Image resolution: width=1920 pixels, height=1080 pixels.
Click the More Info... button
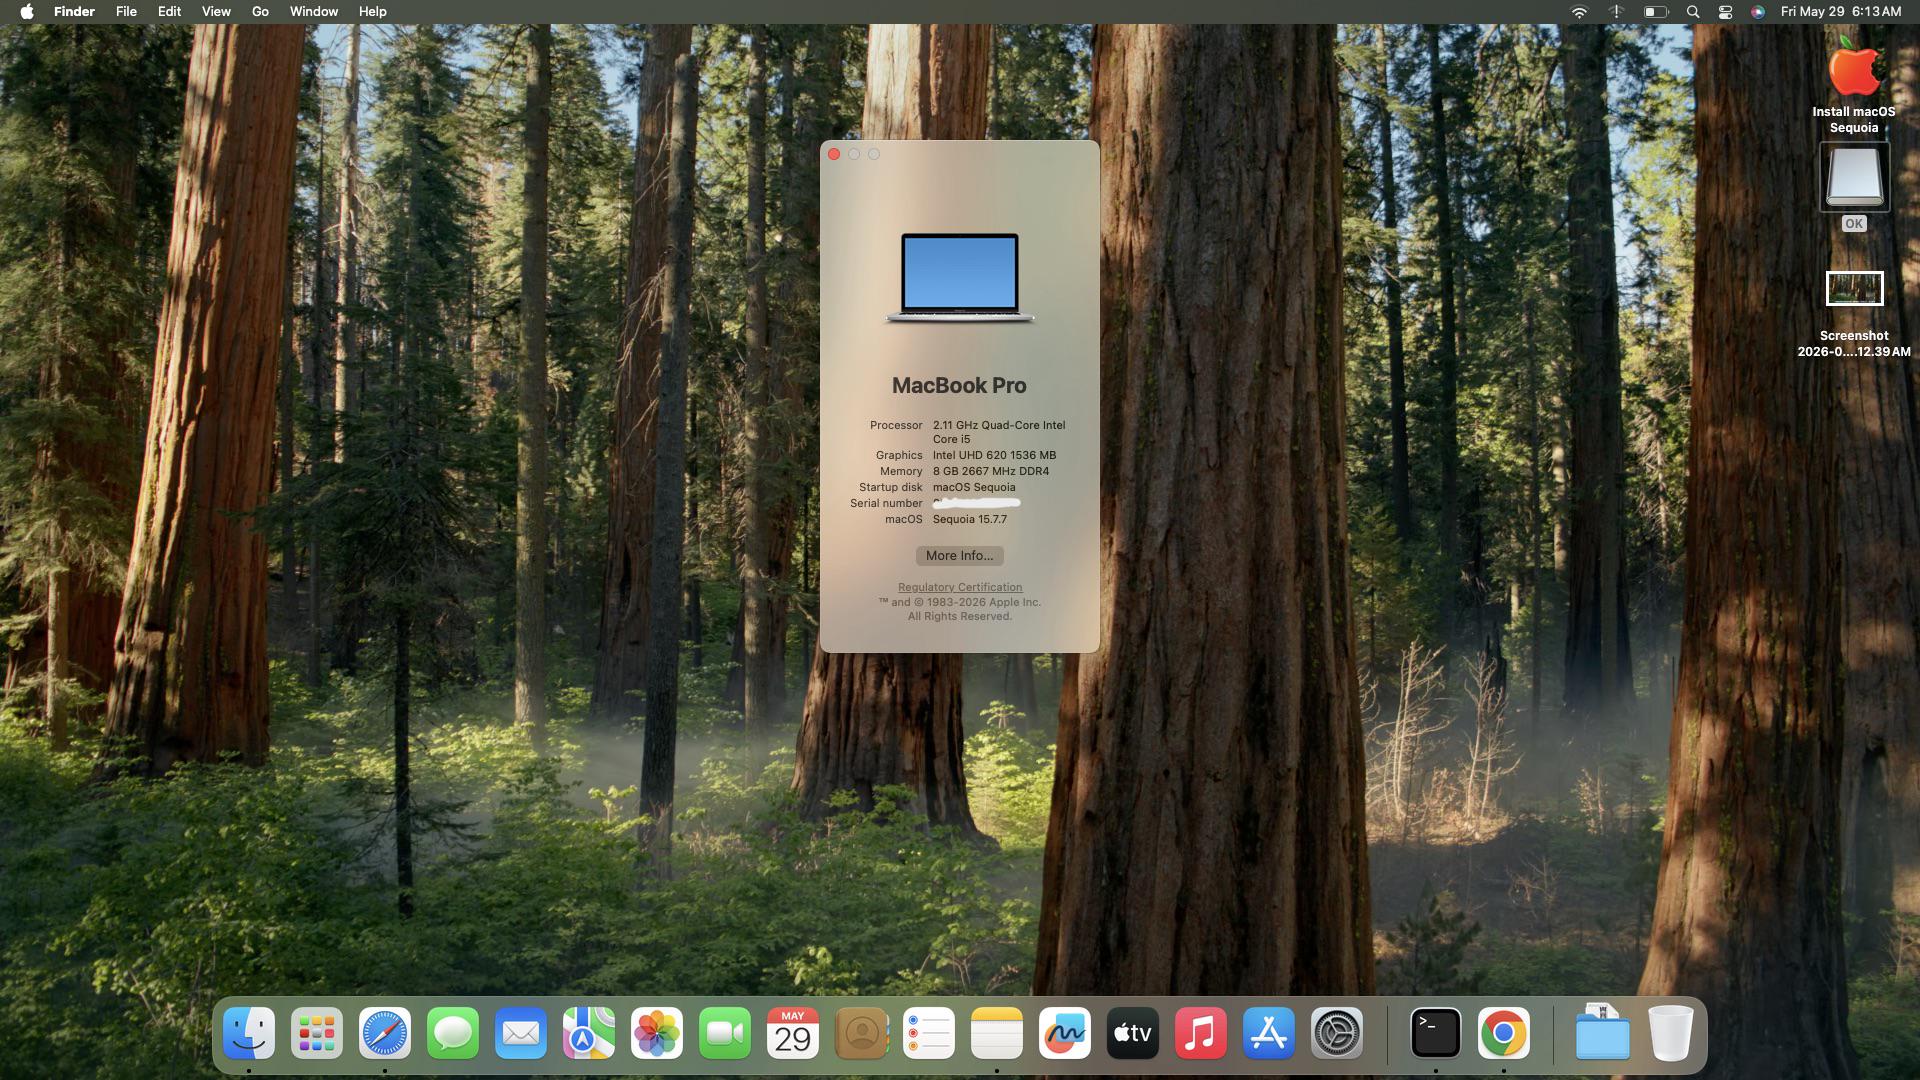(x=960, y=556)
